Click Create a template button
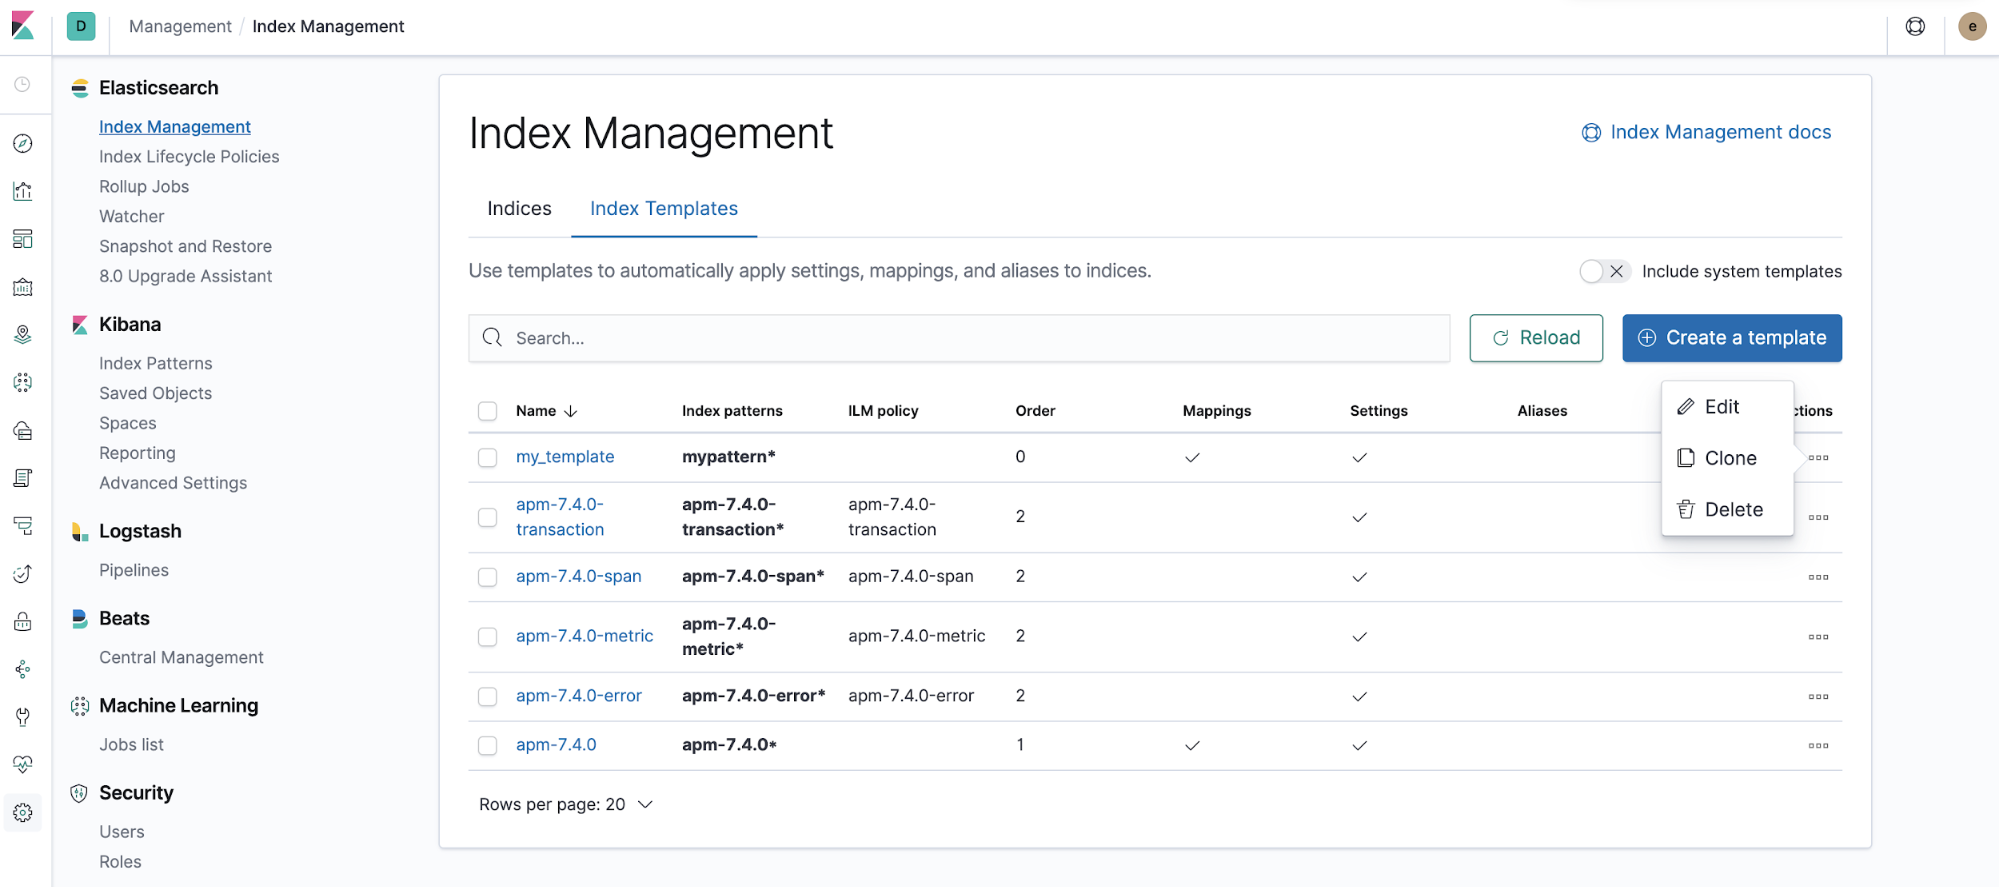Screen dimensions: 1999x887 click(x=1732, y=338)
